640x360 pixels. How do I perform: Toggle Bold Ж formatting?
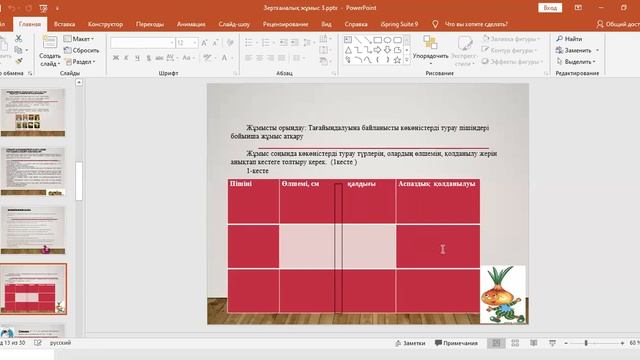(116, 58)
